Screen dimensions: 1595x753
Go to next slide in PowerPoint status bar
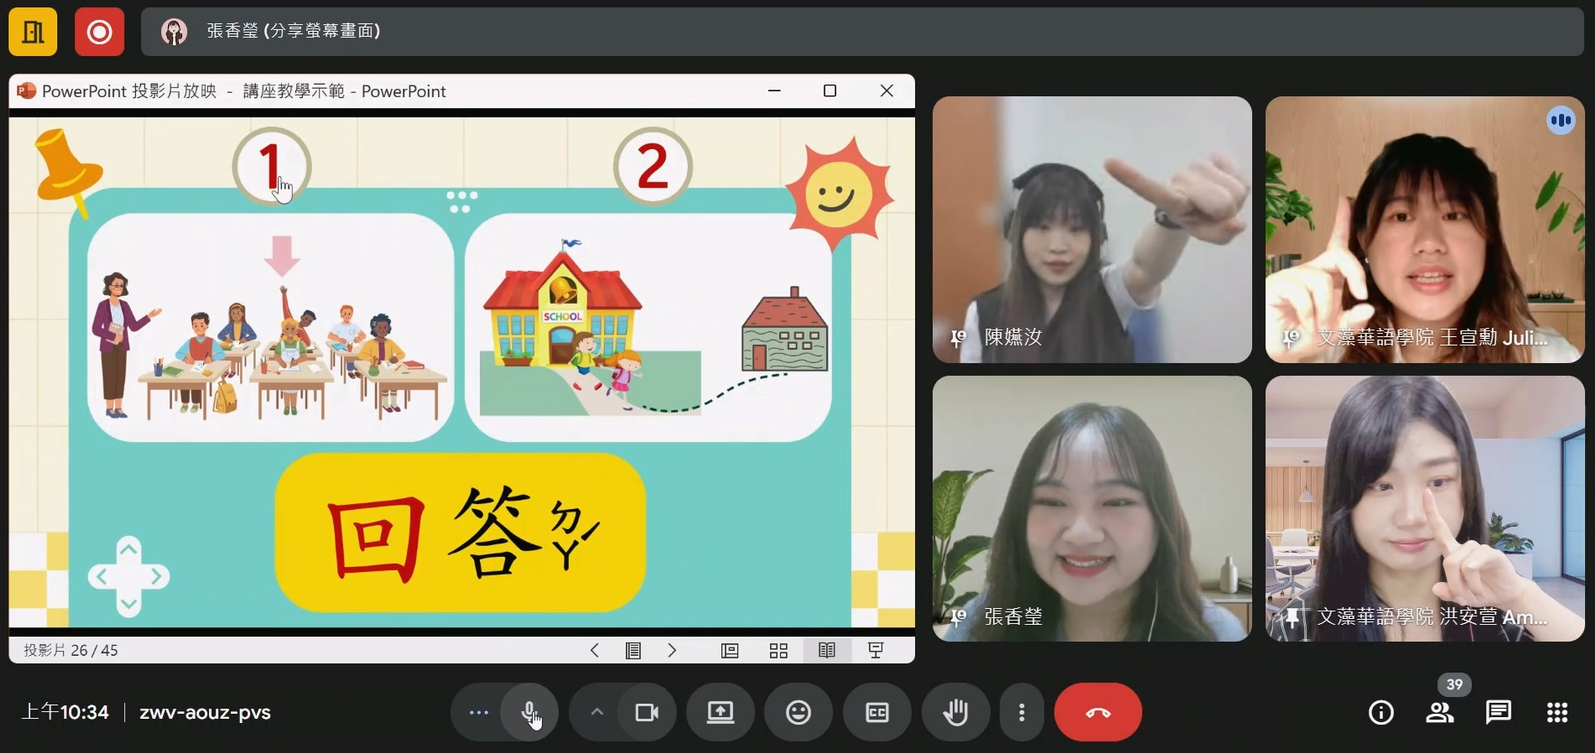click(x=672, y=650)
